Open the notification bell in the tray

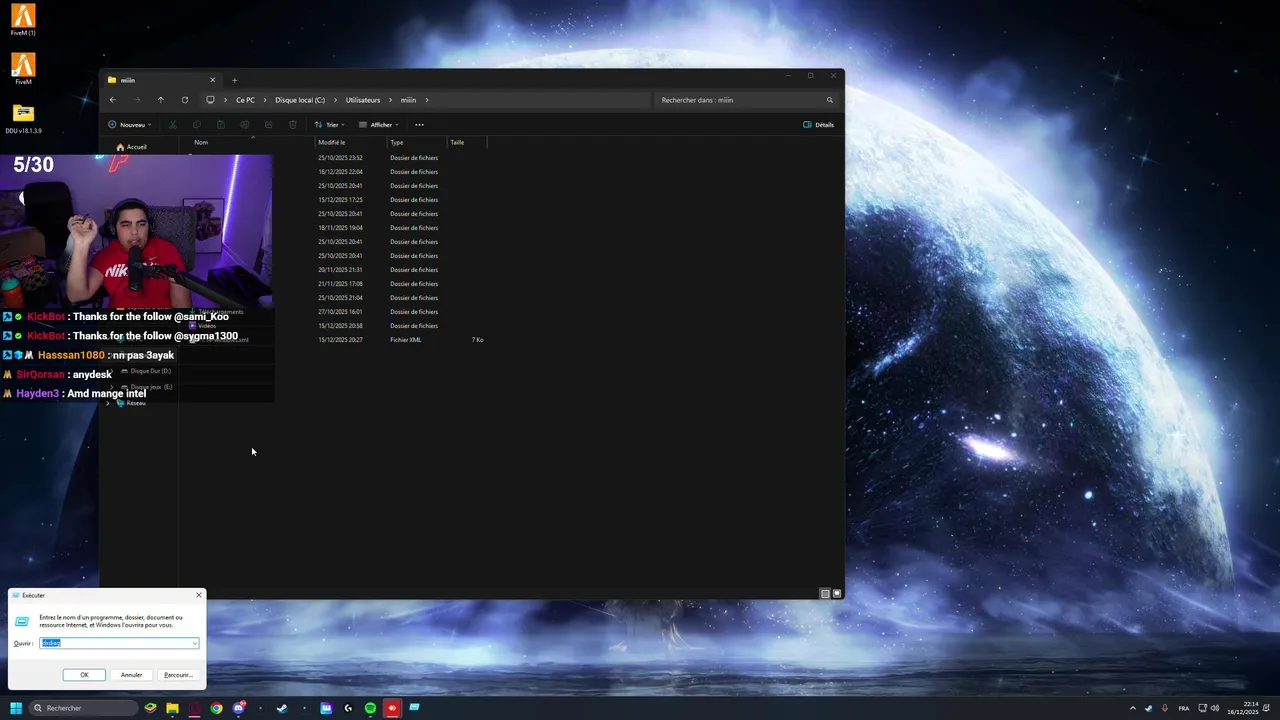[1266, 708]
